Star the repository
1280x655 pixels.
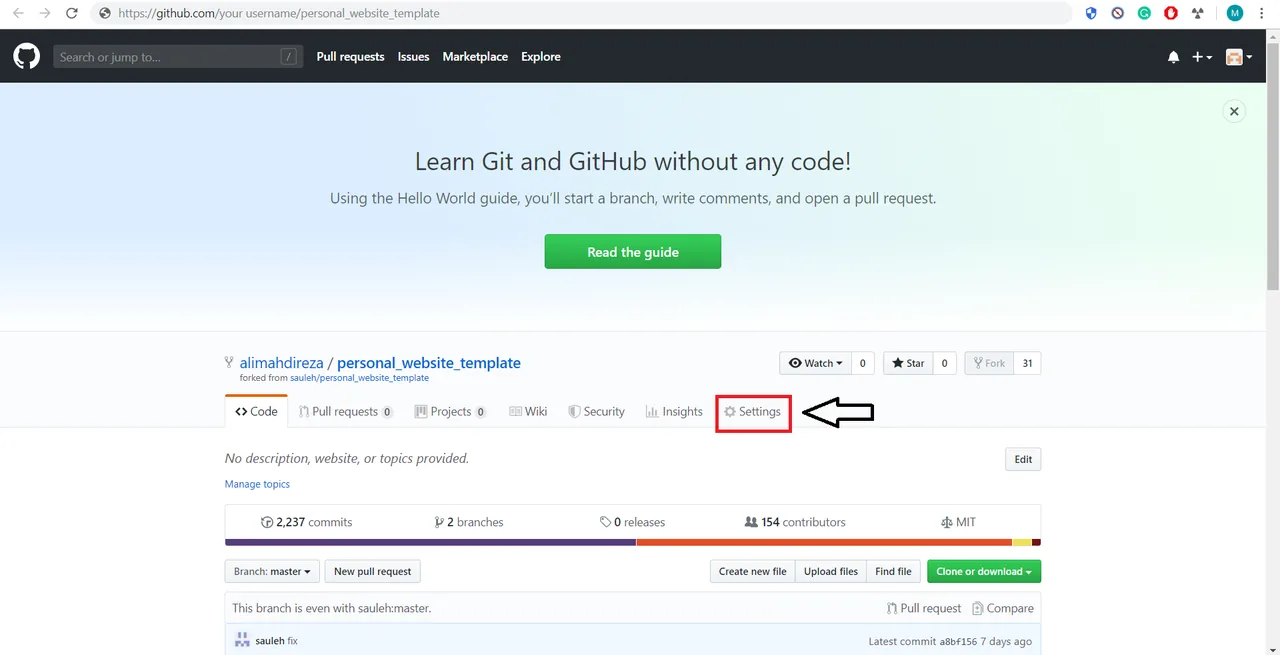(x=909, y=363)
